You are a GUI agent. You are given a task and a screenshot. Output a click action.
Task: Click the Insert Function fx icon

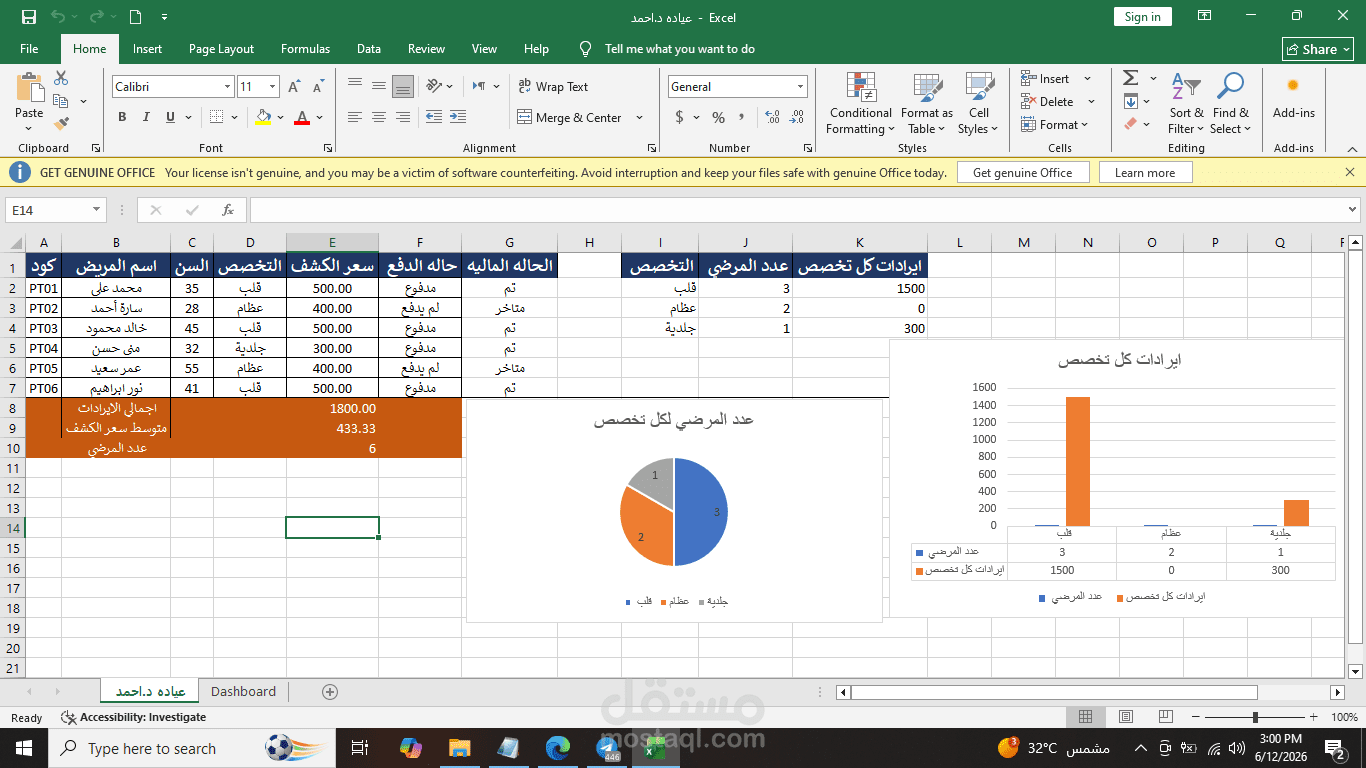point(228,210)
